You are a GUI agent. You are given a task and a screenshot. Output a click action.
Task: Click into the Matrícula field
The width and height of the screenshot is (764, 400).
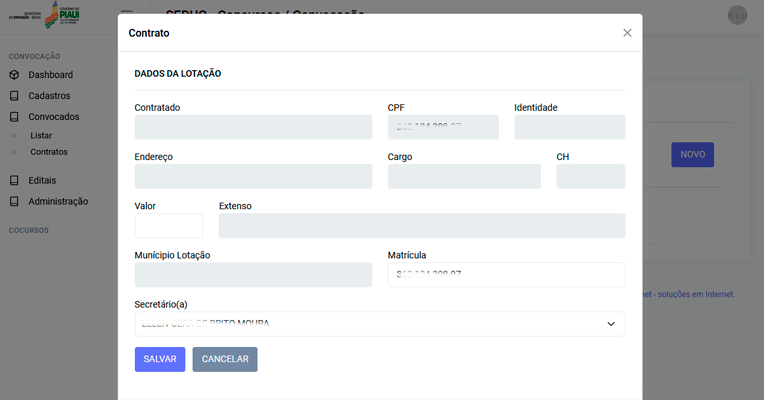[x=506, y=274]
